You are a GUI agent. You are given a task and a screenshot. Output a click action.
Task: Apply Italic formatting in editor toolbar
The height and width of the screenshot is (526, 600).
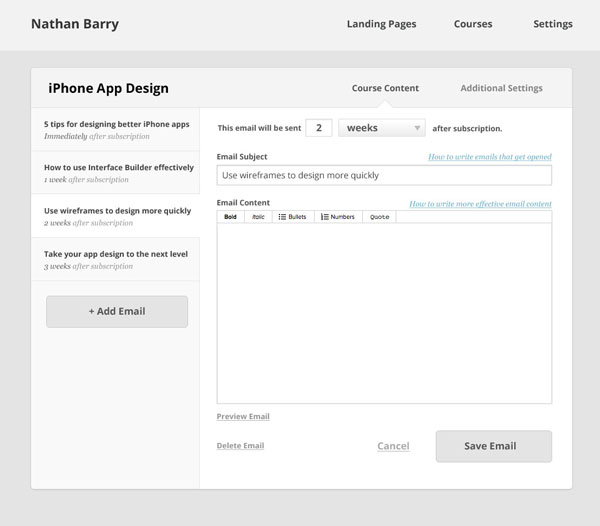tap(258, 216)
